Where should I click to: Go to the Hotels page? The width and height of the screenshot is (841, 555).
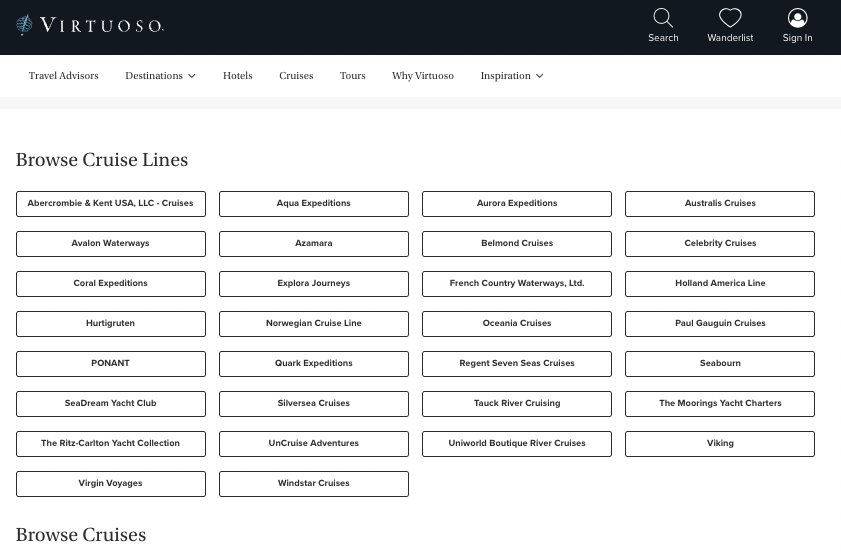click(x=238, y=76)
